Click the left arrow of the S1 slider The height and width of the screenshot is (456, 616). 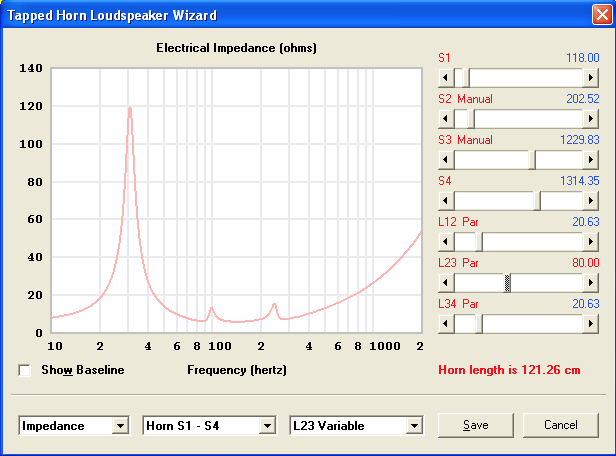coord(446,78)
